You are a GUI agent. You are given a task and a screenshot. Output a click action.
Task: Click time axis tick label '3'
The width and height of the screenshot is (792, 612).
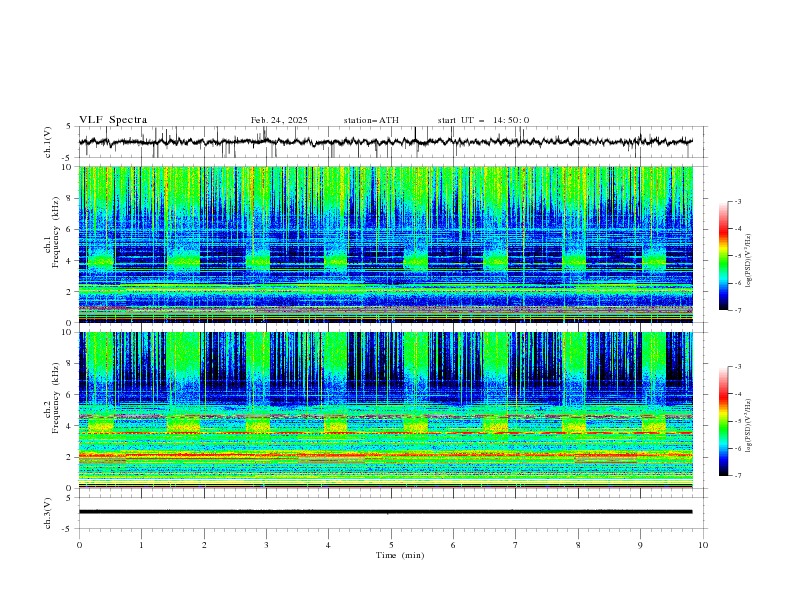[x=266, y=545]
